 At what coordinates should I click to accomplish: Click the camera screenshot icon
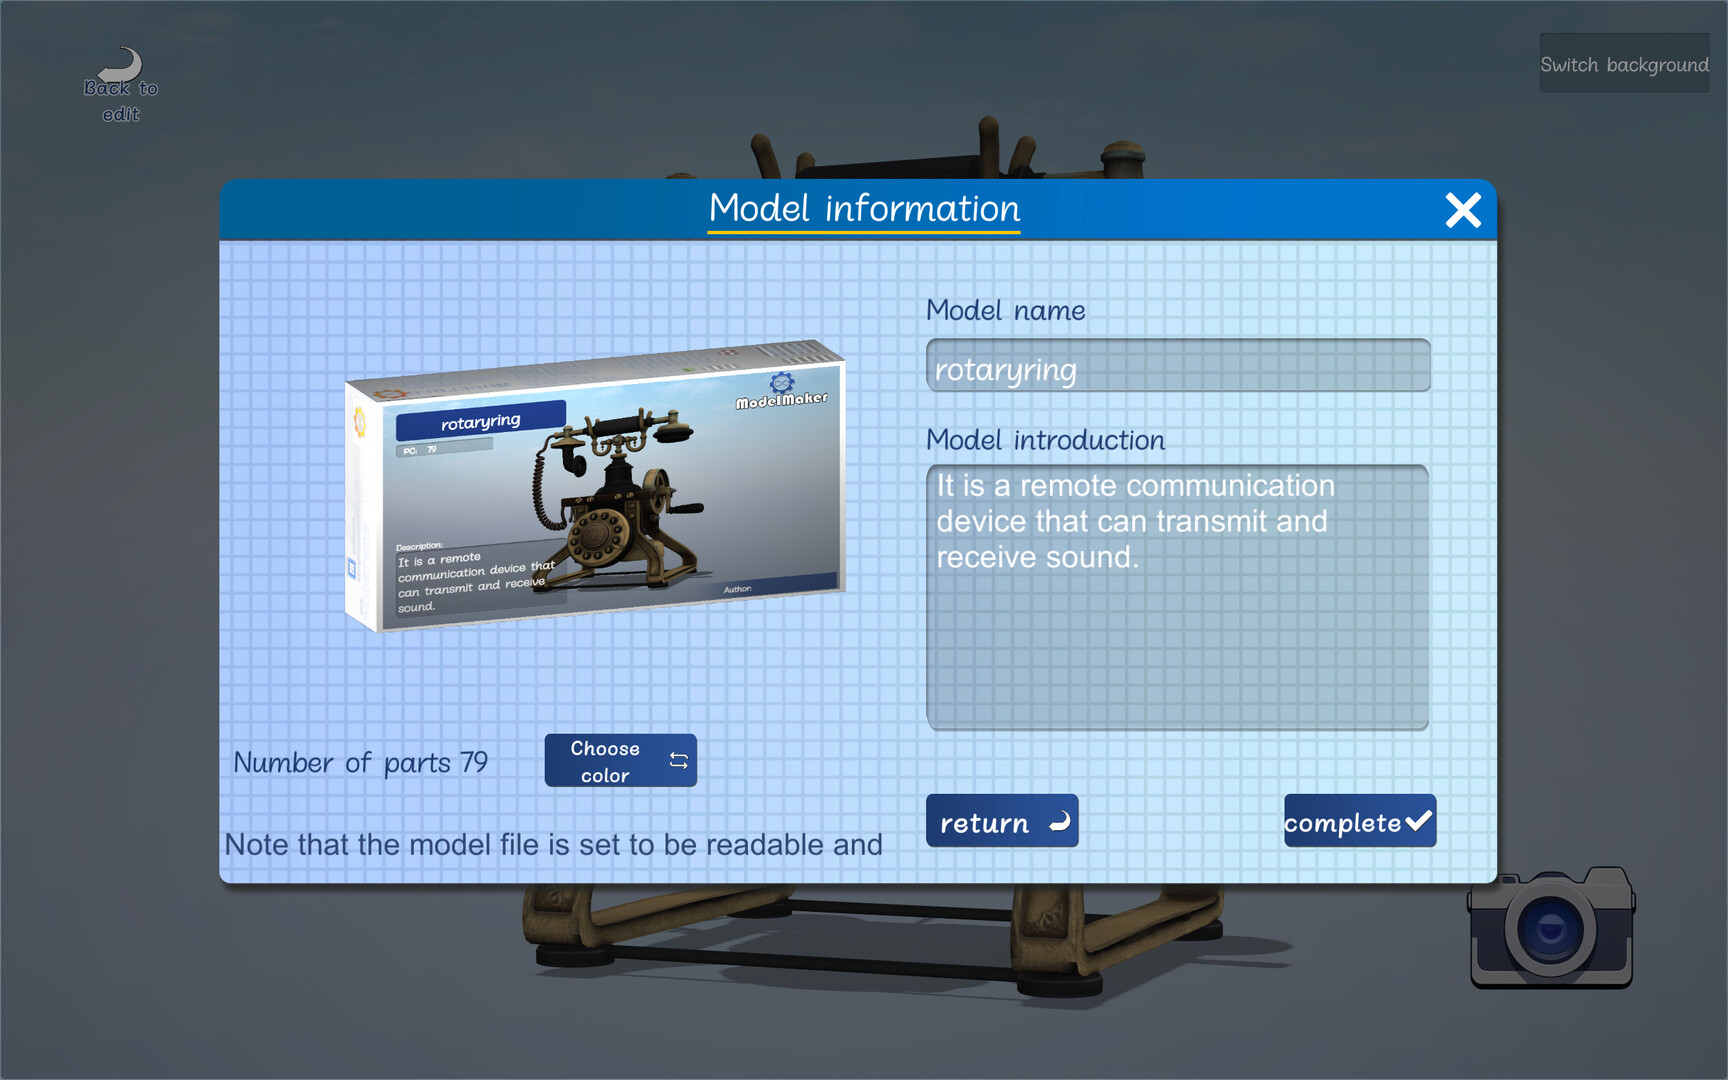1551,927
